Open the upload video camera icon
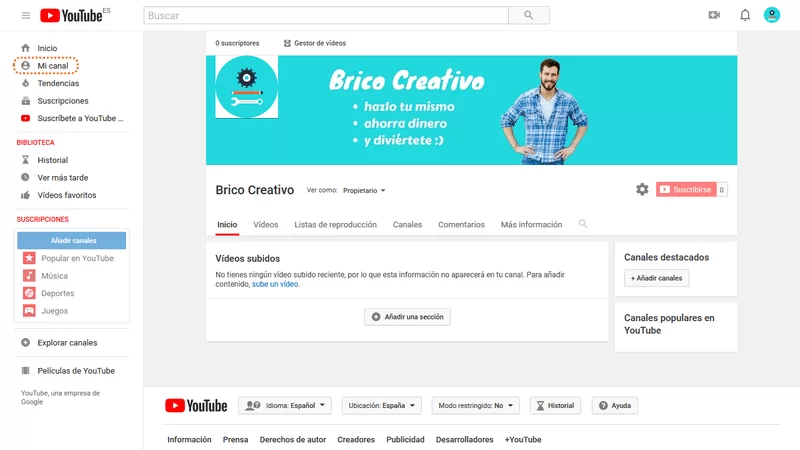 (x=714, y=15)
